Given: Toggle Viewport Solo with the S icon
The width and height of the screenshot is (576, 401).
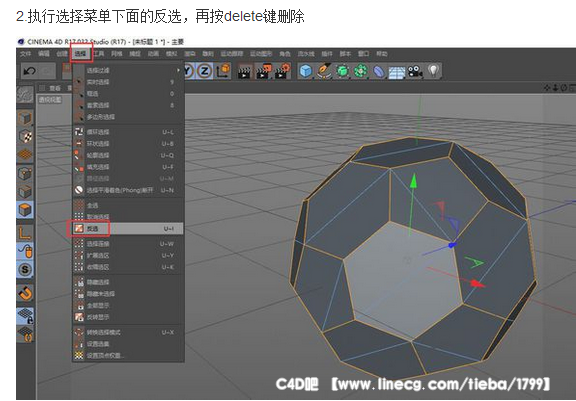Looking at the screenshot, I should pos(25,270).
